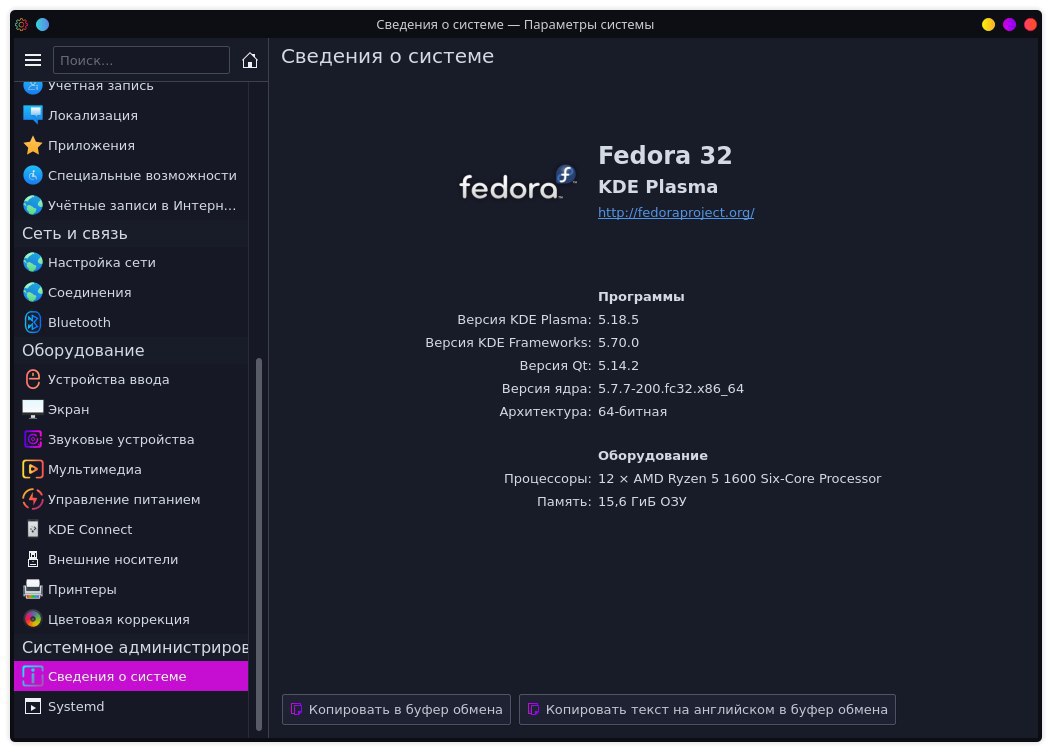
Task: Open KDE Connect phone icon
Action: click(32, 529)
